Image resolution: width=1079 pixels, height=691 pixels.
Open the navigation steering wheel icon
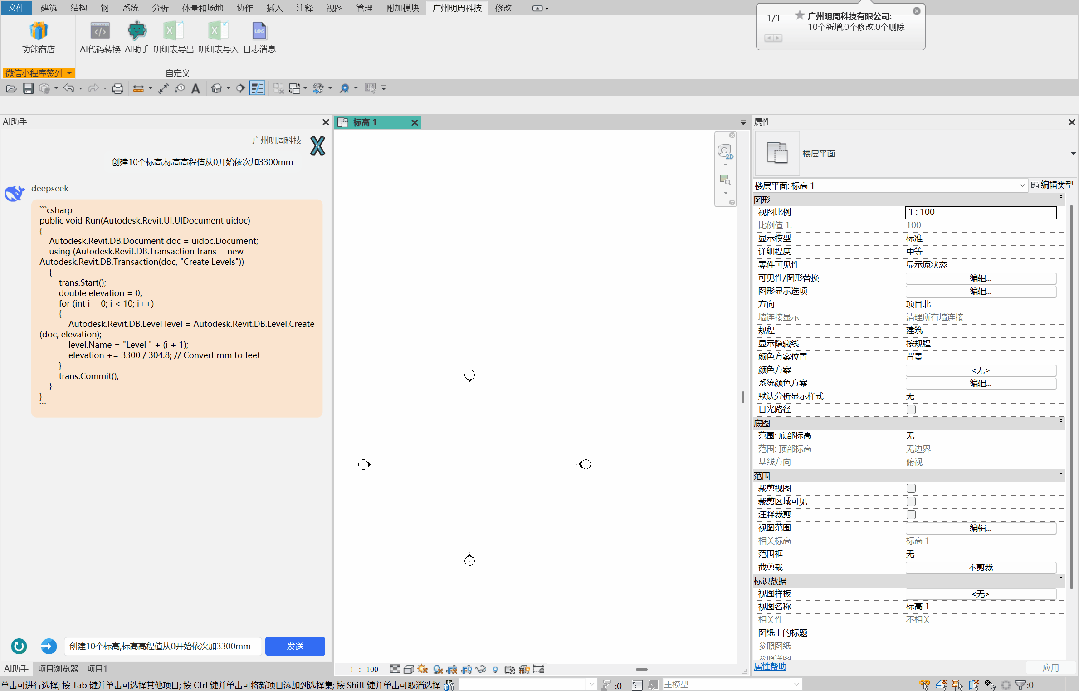725,152
